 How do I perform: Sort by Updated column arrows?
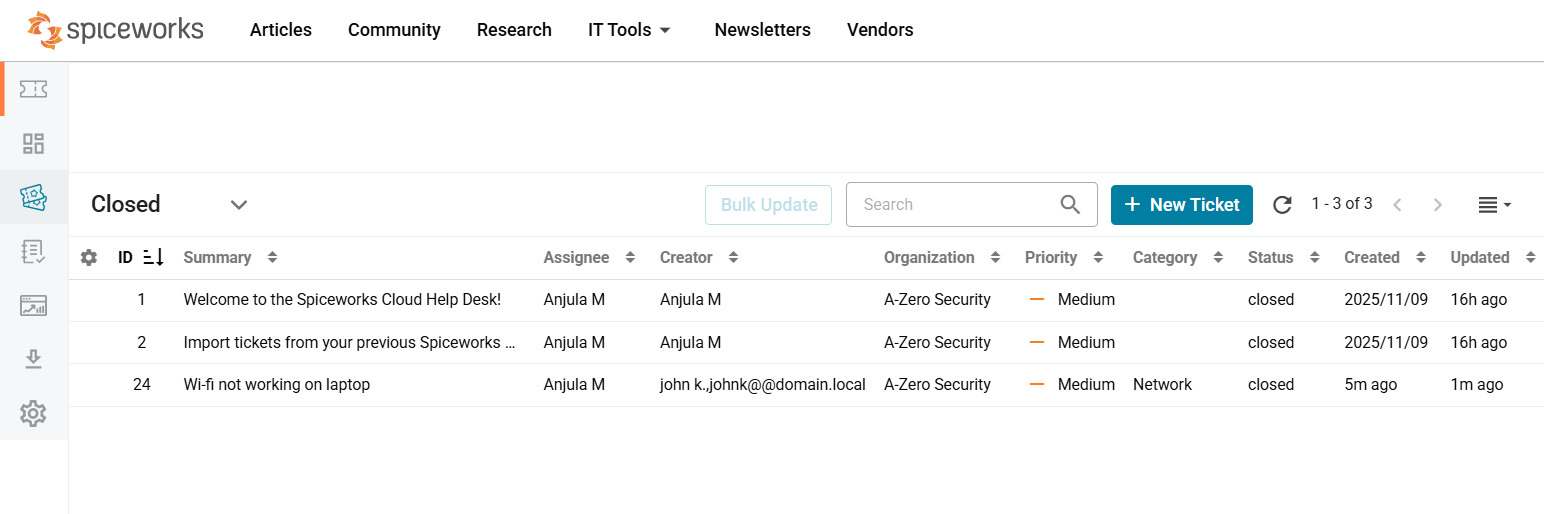(x=1530, y=258)
